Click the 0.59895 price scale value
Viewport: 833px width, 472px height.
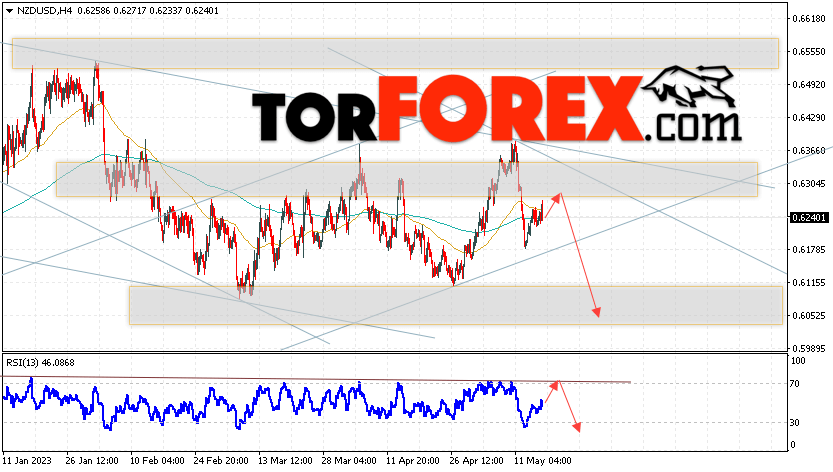(809, 348)
